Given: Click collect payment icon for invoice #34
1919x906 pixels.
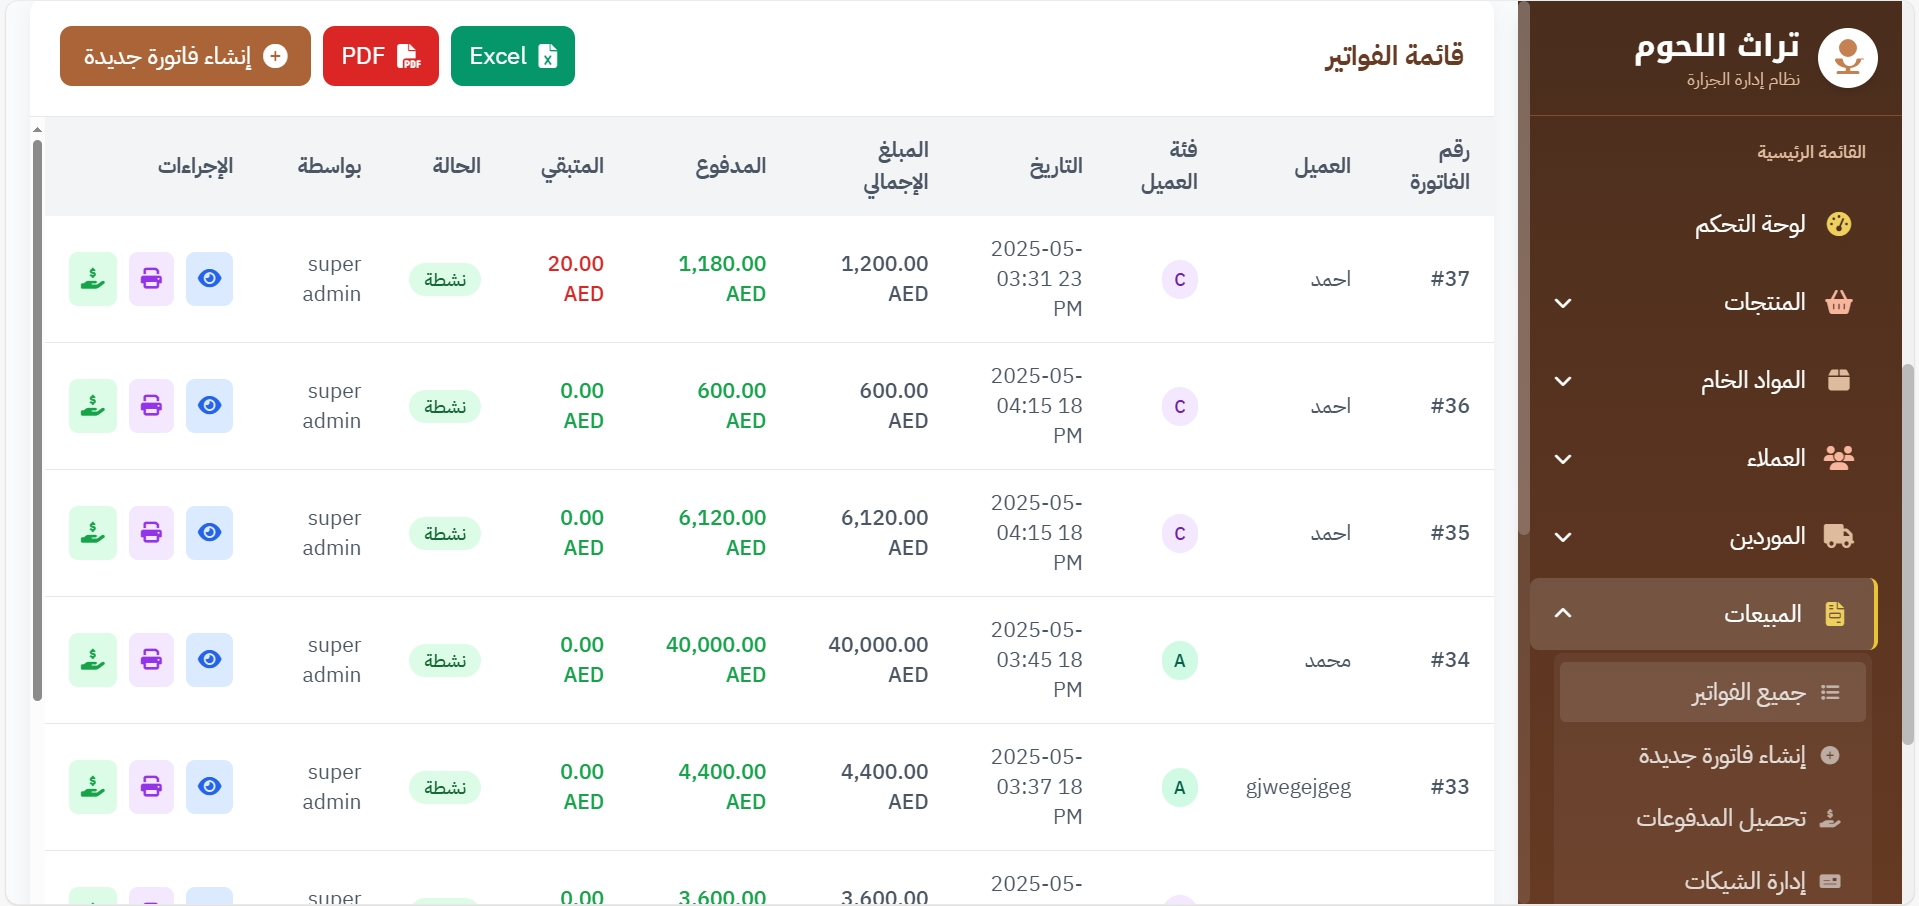Looking at the screenshot, I should [x=93, y=660].
